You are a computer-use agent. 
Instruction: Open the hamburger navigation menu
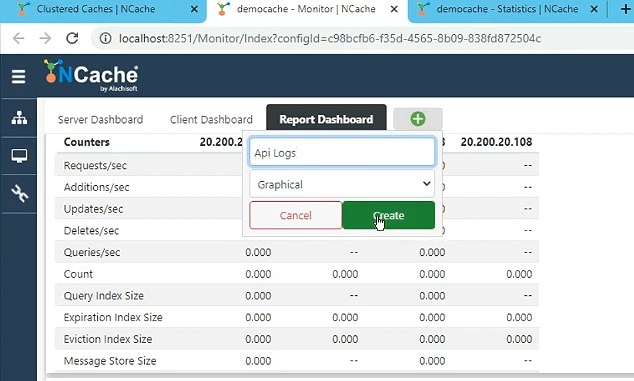[x=18, y=76]
